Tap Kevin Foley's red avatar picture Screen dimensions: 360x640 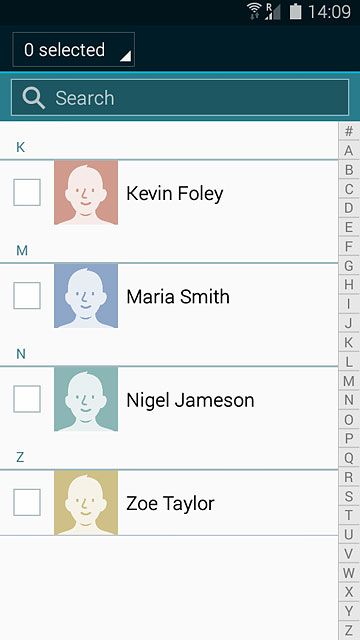pos(86,192)
